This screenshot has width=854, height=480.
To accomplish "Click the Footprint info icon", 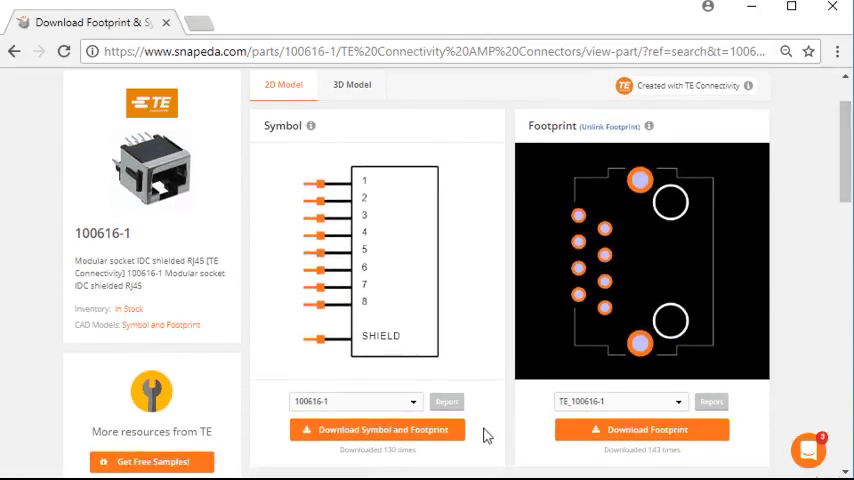I will pyautogui.click(x=649, y=126).
